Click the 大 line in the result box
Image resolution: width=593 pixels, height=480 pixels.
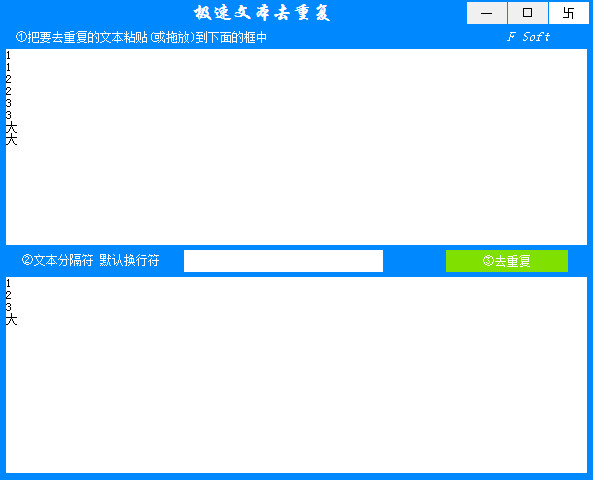point(11,319)
